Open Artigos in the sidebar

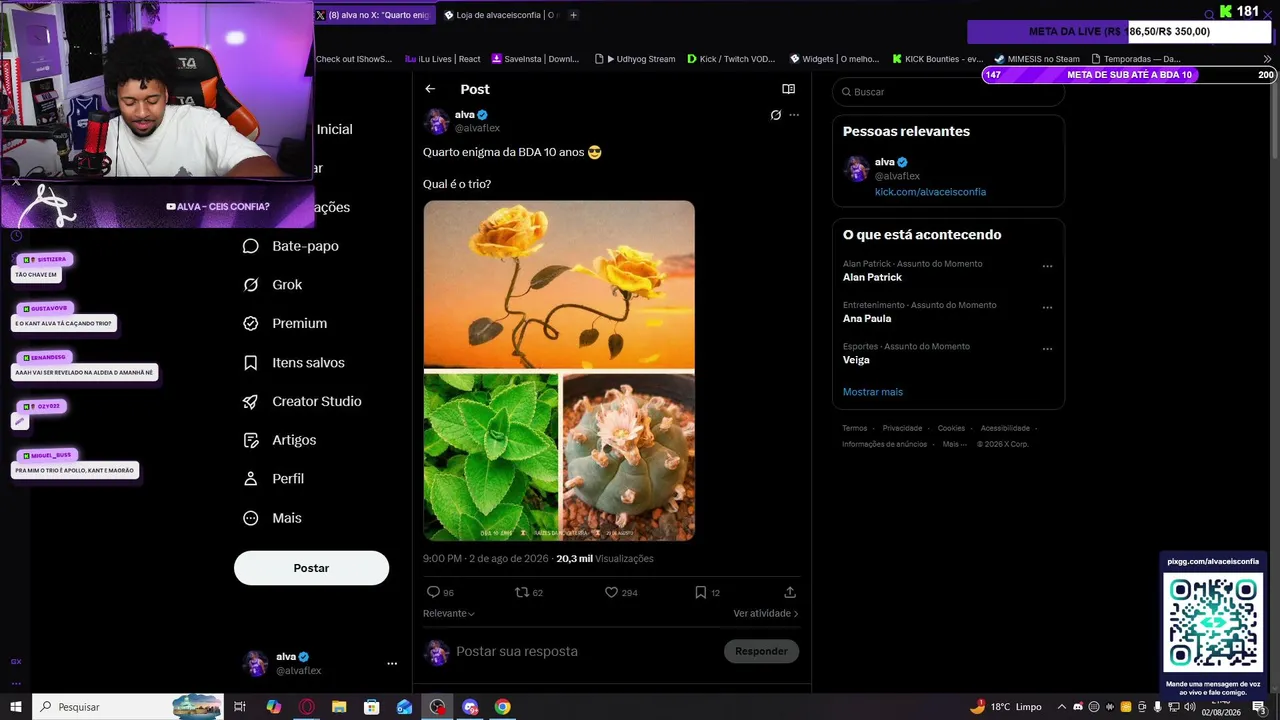click(280, 440)
